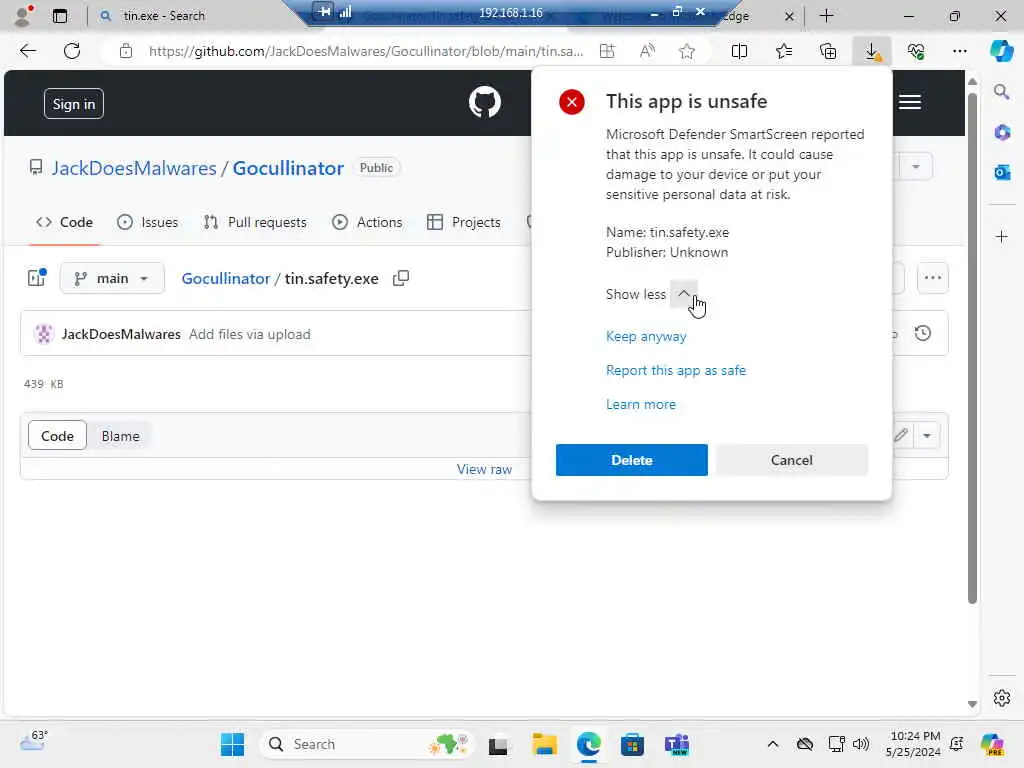
Task: Reload the page with the refresh icon
Action: tap(72, 51)
